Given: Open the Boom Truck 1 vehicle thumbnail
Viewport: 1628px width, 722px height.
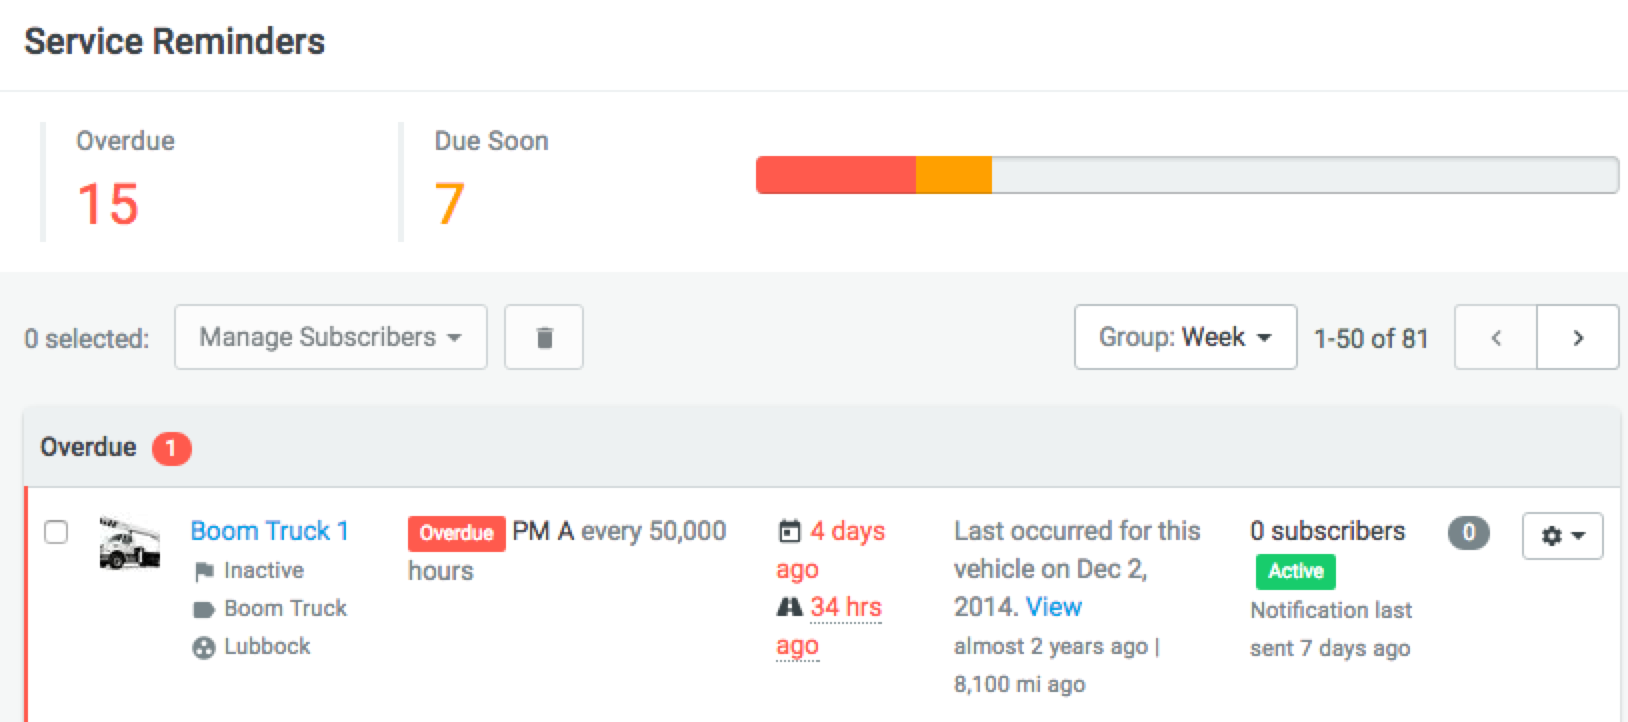Looking at the screenshot, I should point(130,543).
